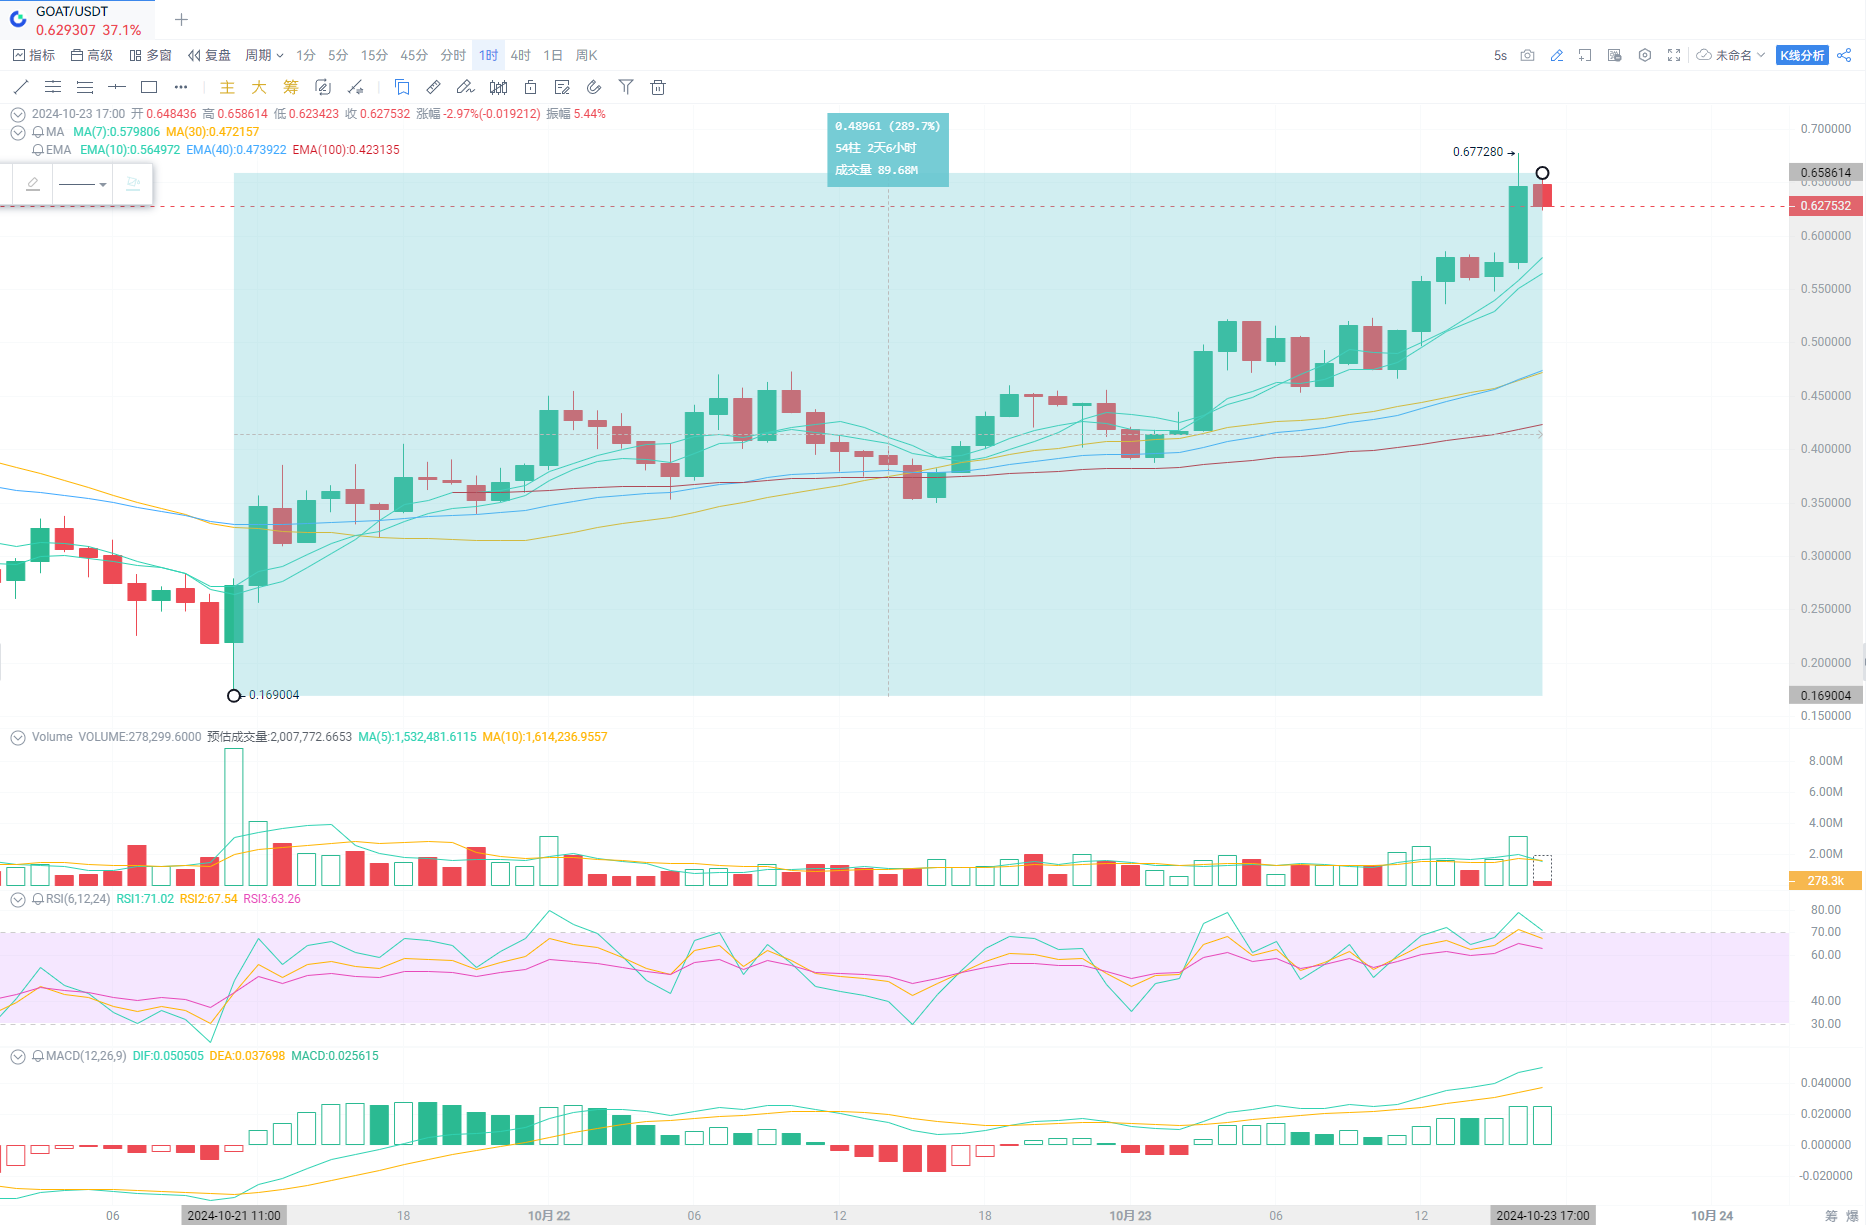Select the trend line drawing tool

point(21,87)
